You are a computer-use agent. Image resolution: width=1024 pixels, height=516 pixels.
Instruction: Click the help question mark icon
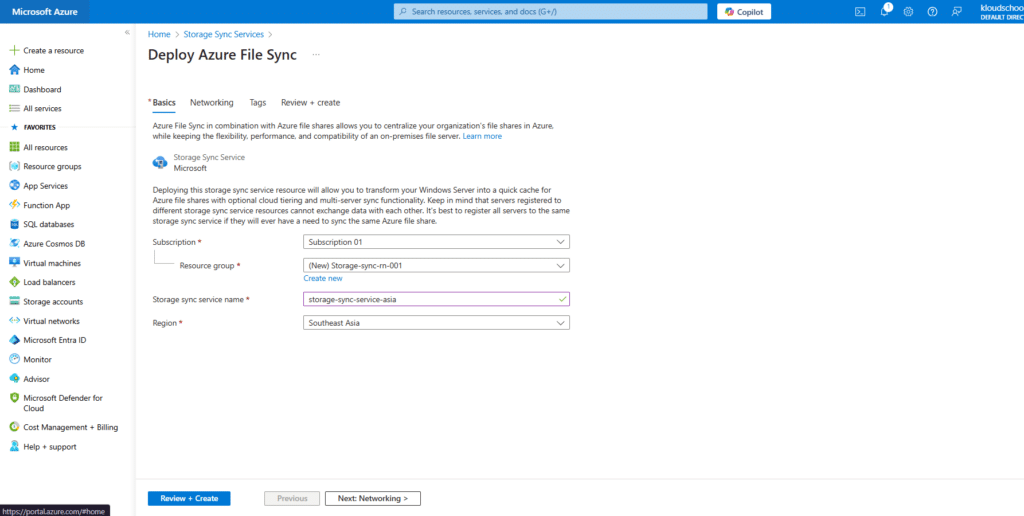pos(932,12)
